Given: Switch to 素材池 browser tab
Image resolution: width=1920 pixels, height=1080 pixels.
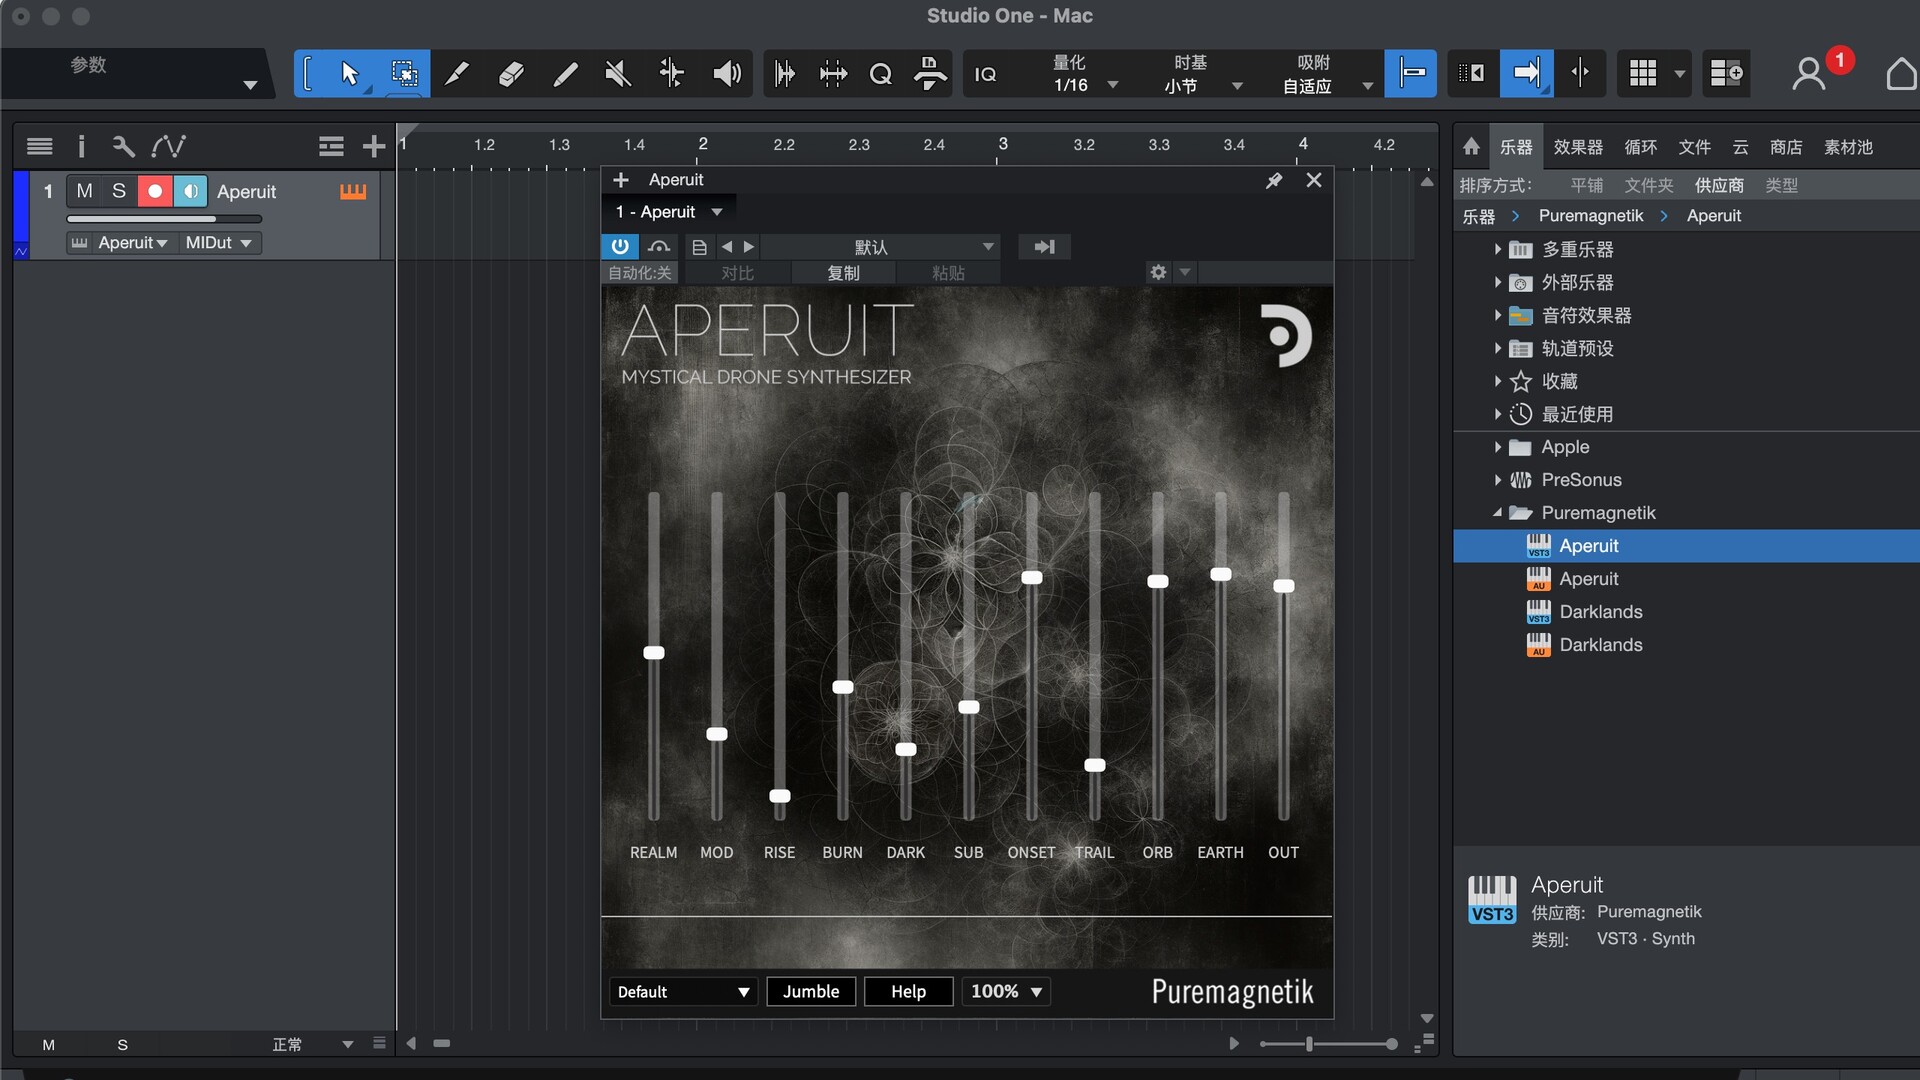Looking at the screenshot, I should point(1848,147).
